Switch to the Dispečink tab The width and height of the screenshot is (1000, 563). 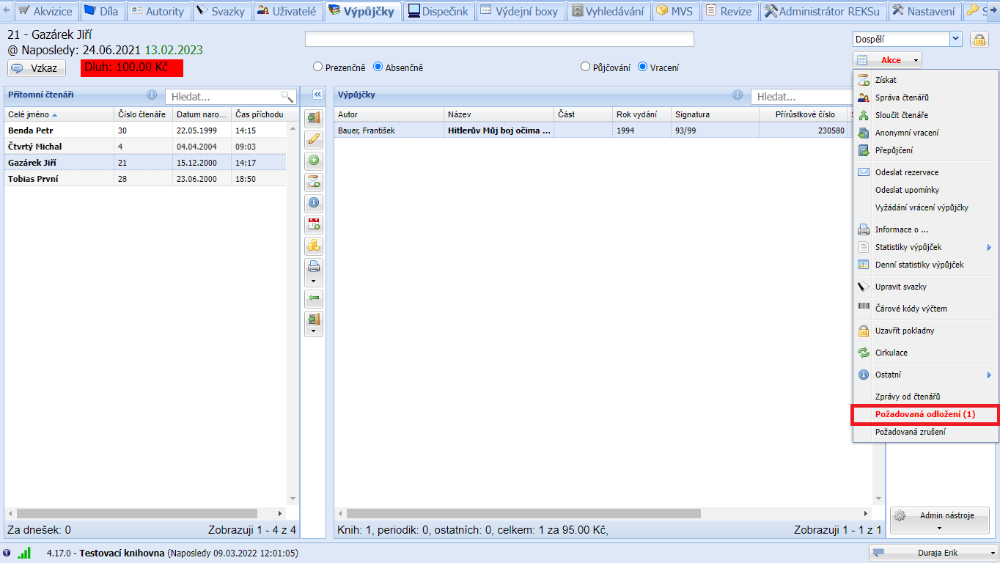pos(437,11)
